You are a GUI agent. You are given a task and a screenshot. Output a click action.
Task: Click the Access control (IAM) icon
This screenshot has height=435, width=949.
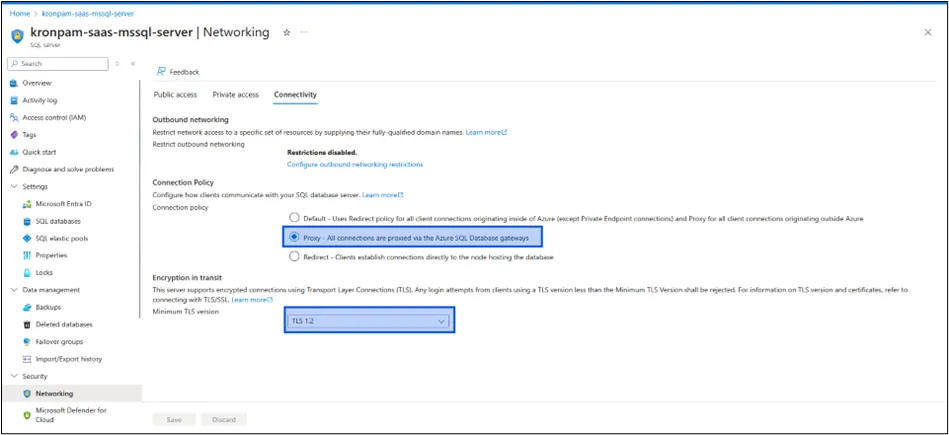14,117
